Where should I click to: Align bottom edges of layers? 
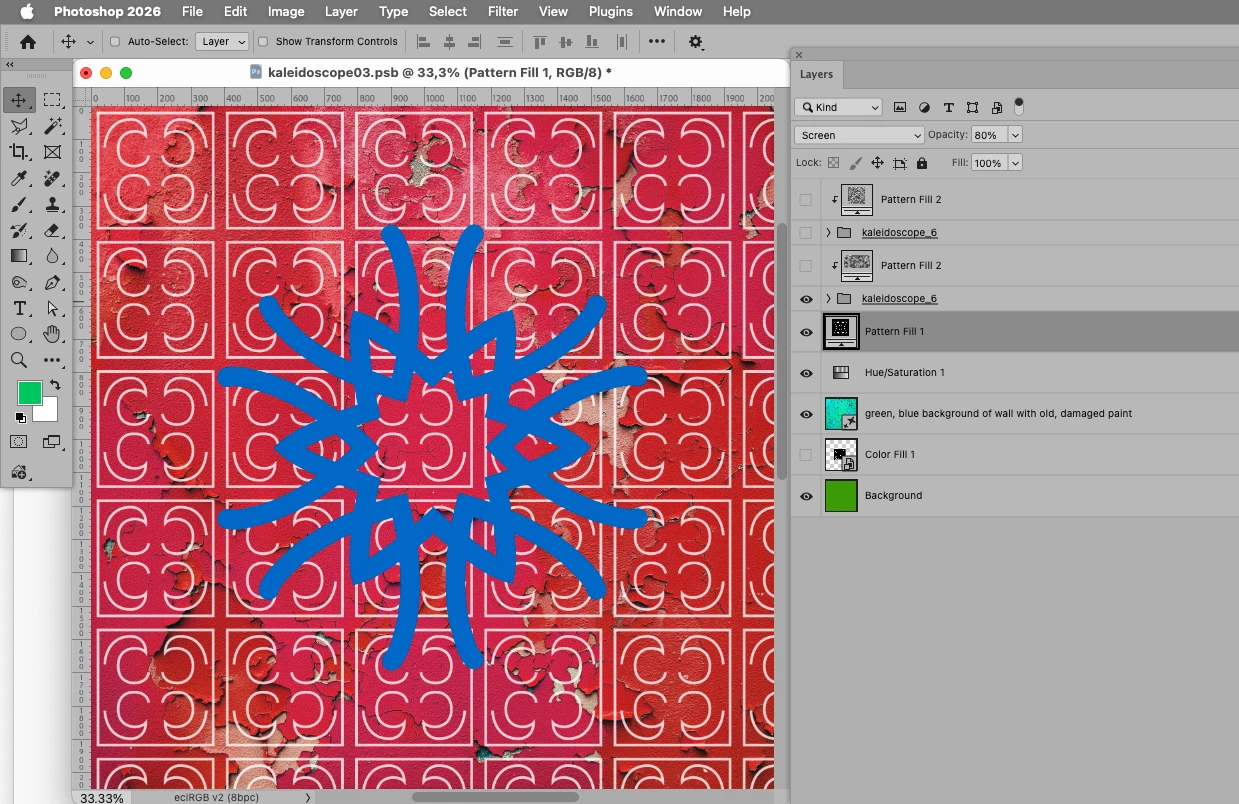click(594, 42)
